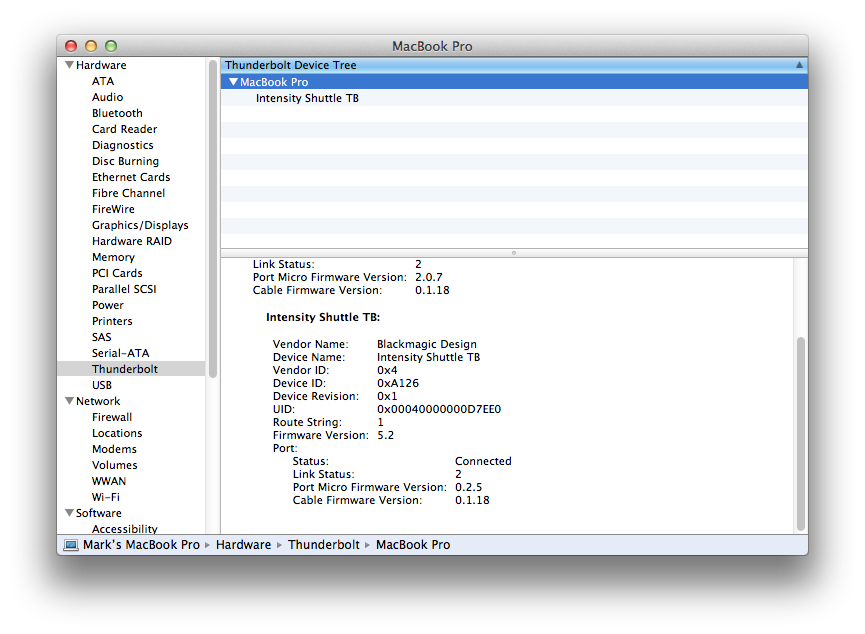Click the green zoom window button

pyautogui.click(x=111, y=46)
